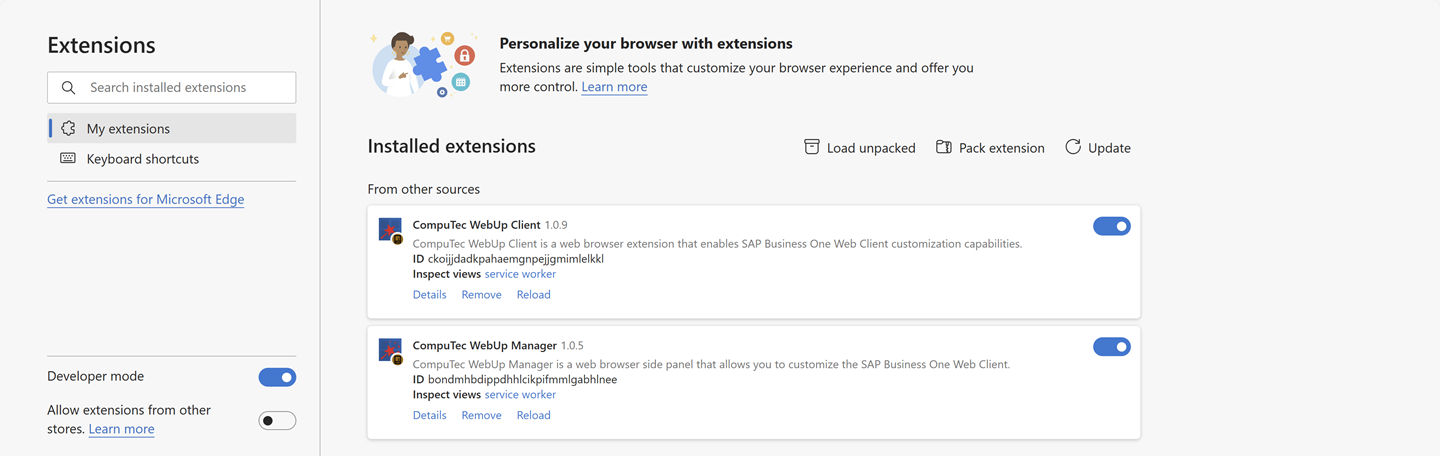Image resolution: width=1440 pixels, height=456 pixels.
Task: Click Personalize your browser with extensions heading
Action: (645, 44)
